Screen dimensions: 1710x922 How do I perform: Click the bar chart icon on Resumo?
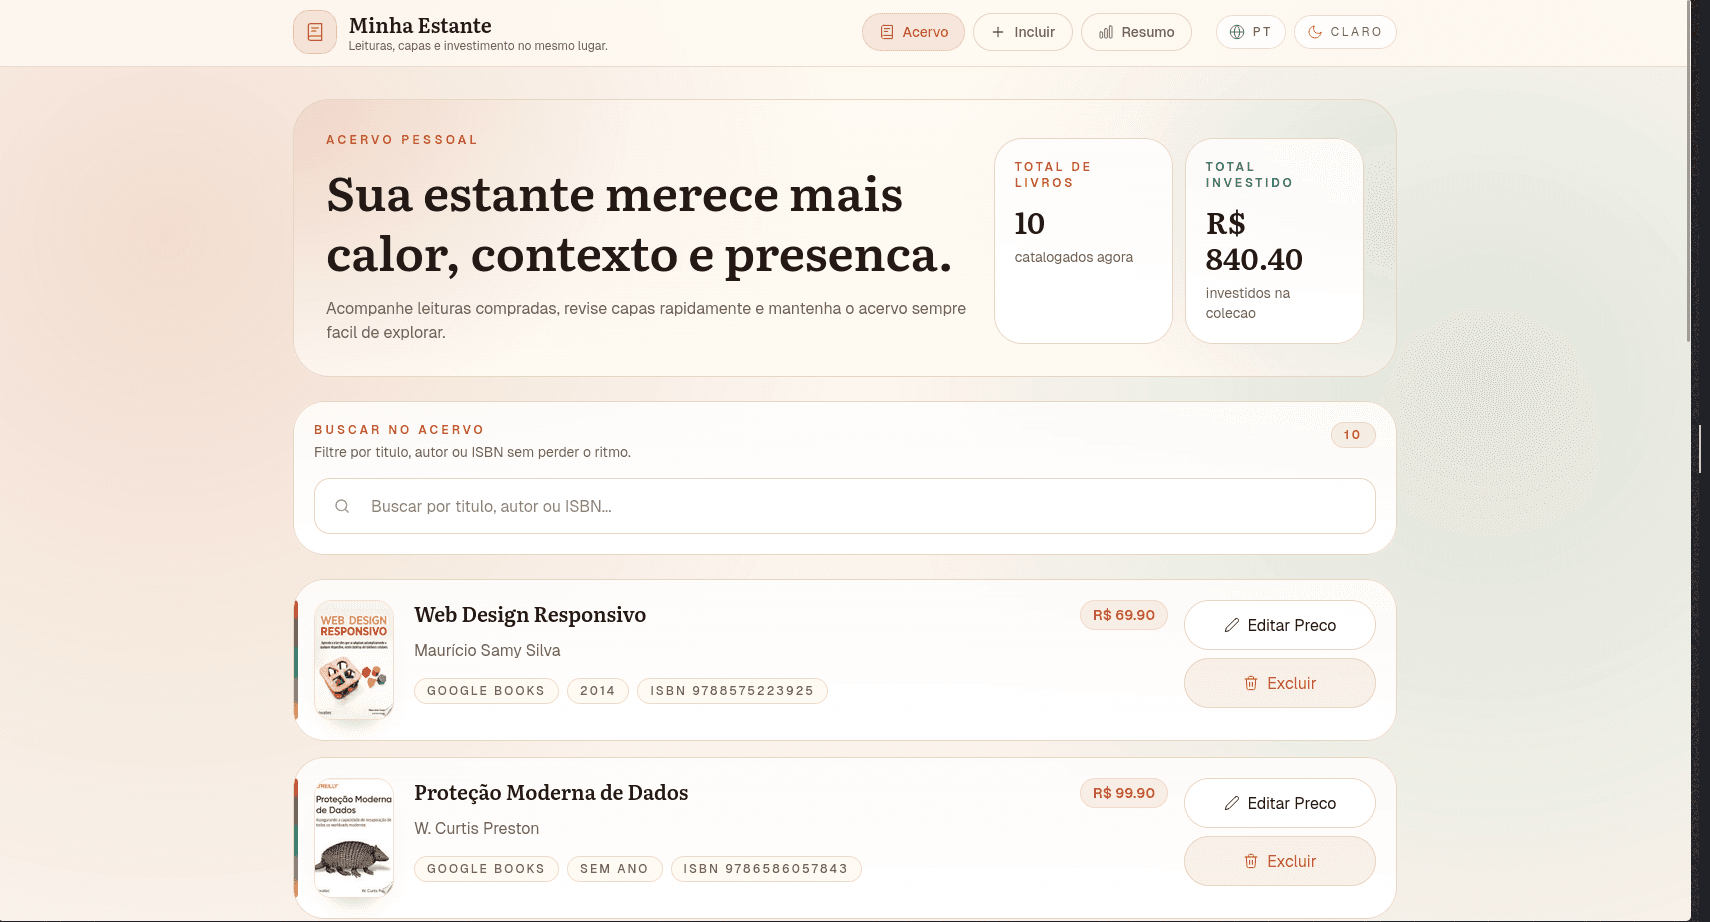coord(1105,31)
